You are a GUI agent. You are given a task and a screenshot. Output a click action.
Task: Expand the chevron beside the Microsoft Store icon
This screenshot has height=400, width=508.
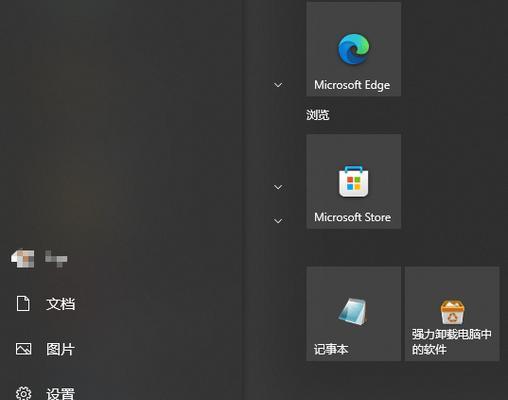[x=278, y=187]
